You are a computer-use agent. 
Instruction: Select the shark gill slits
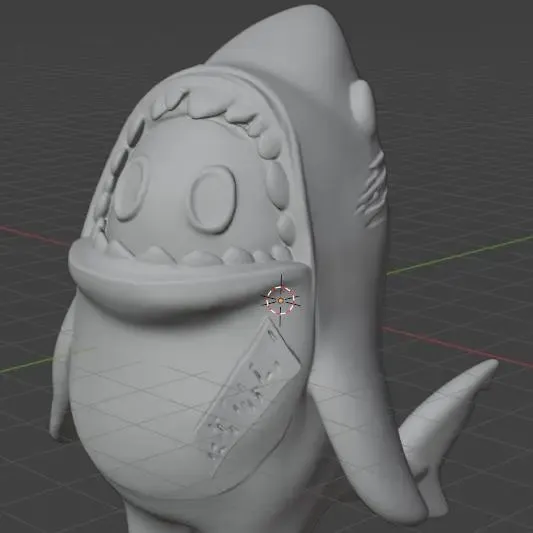(373, 189)
